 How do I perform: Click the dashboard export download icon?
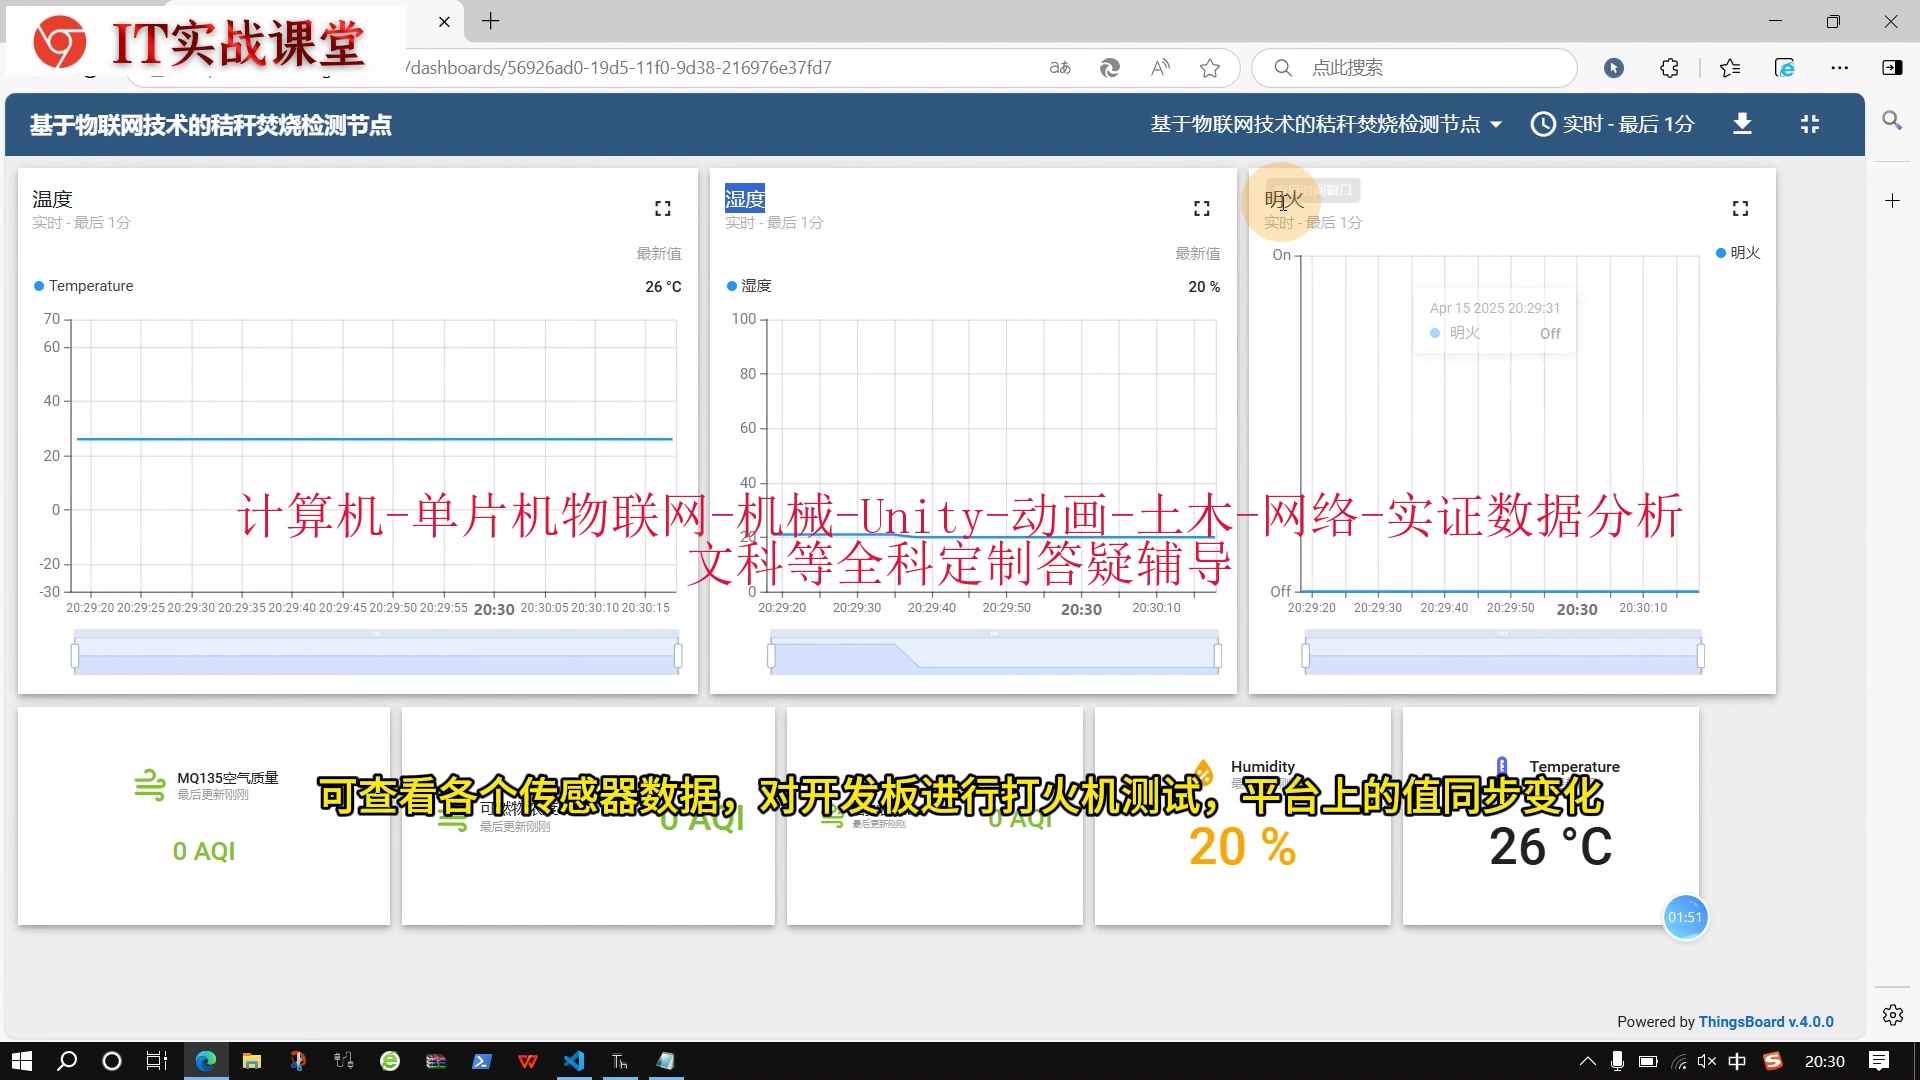[x=1742, y=124]
